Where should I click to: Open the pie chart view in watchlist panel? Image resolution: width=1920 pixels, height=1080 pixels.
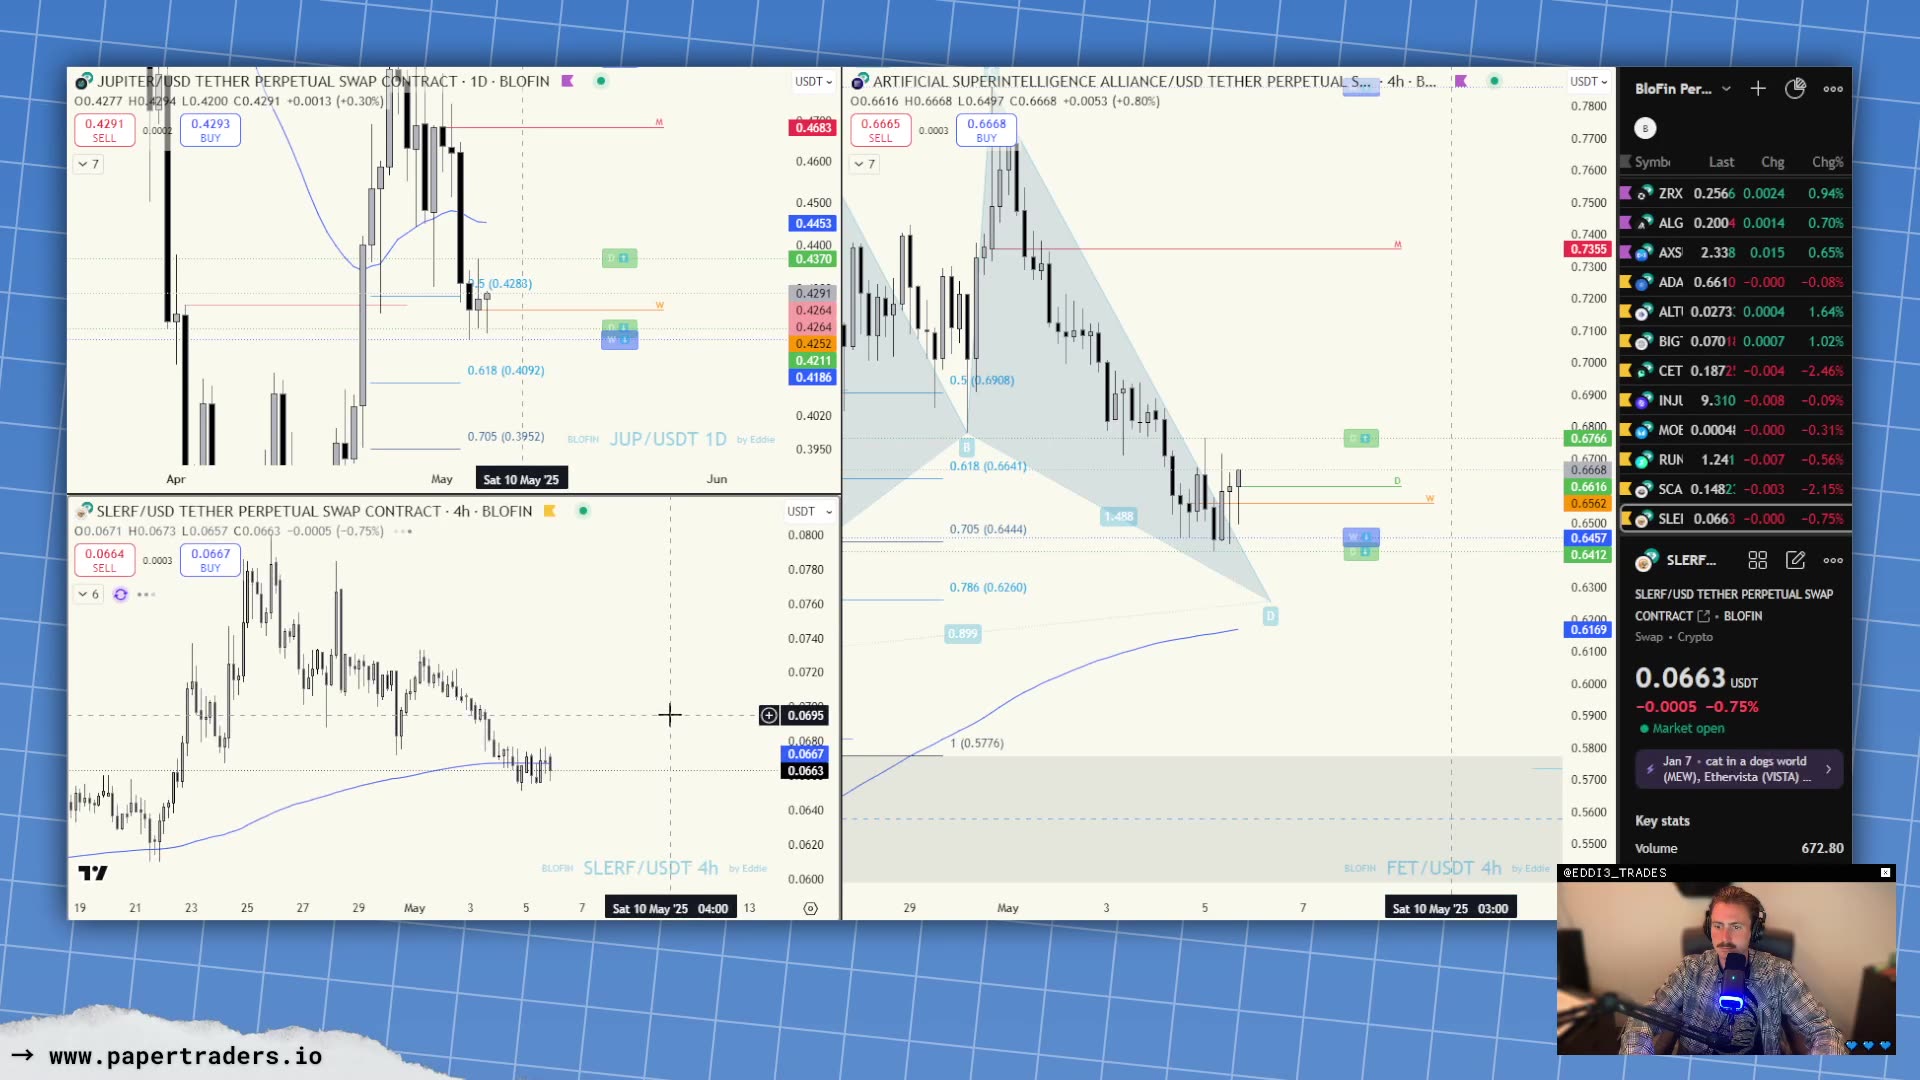pos(1796,88)
